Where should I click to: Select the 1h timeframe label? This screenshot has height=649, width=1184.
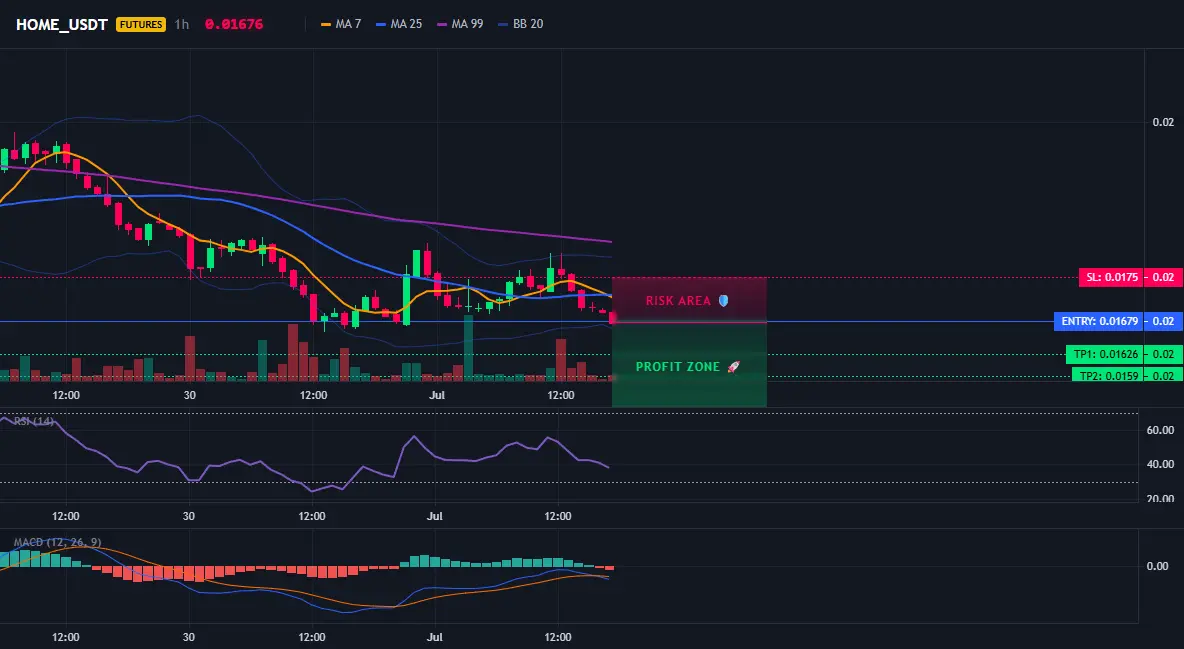click(182, 24)
